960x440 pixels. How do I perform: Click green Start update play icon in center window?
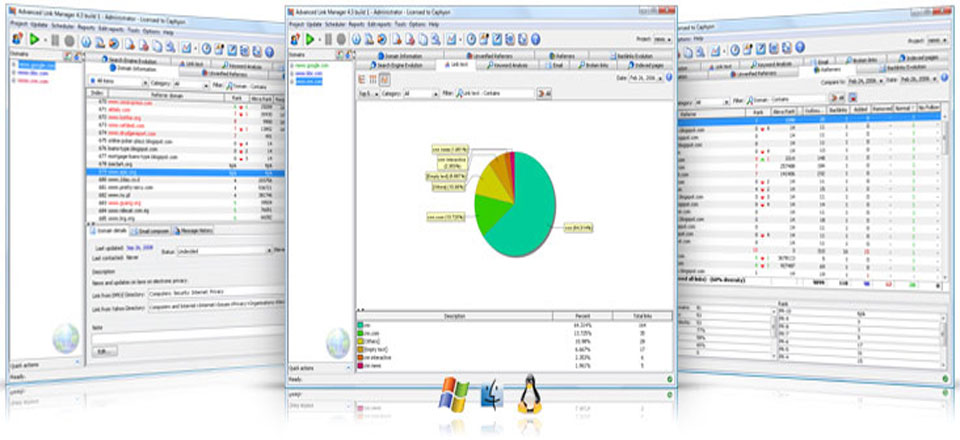pos(309,38)
